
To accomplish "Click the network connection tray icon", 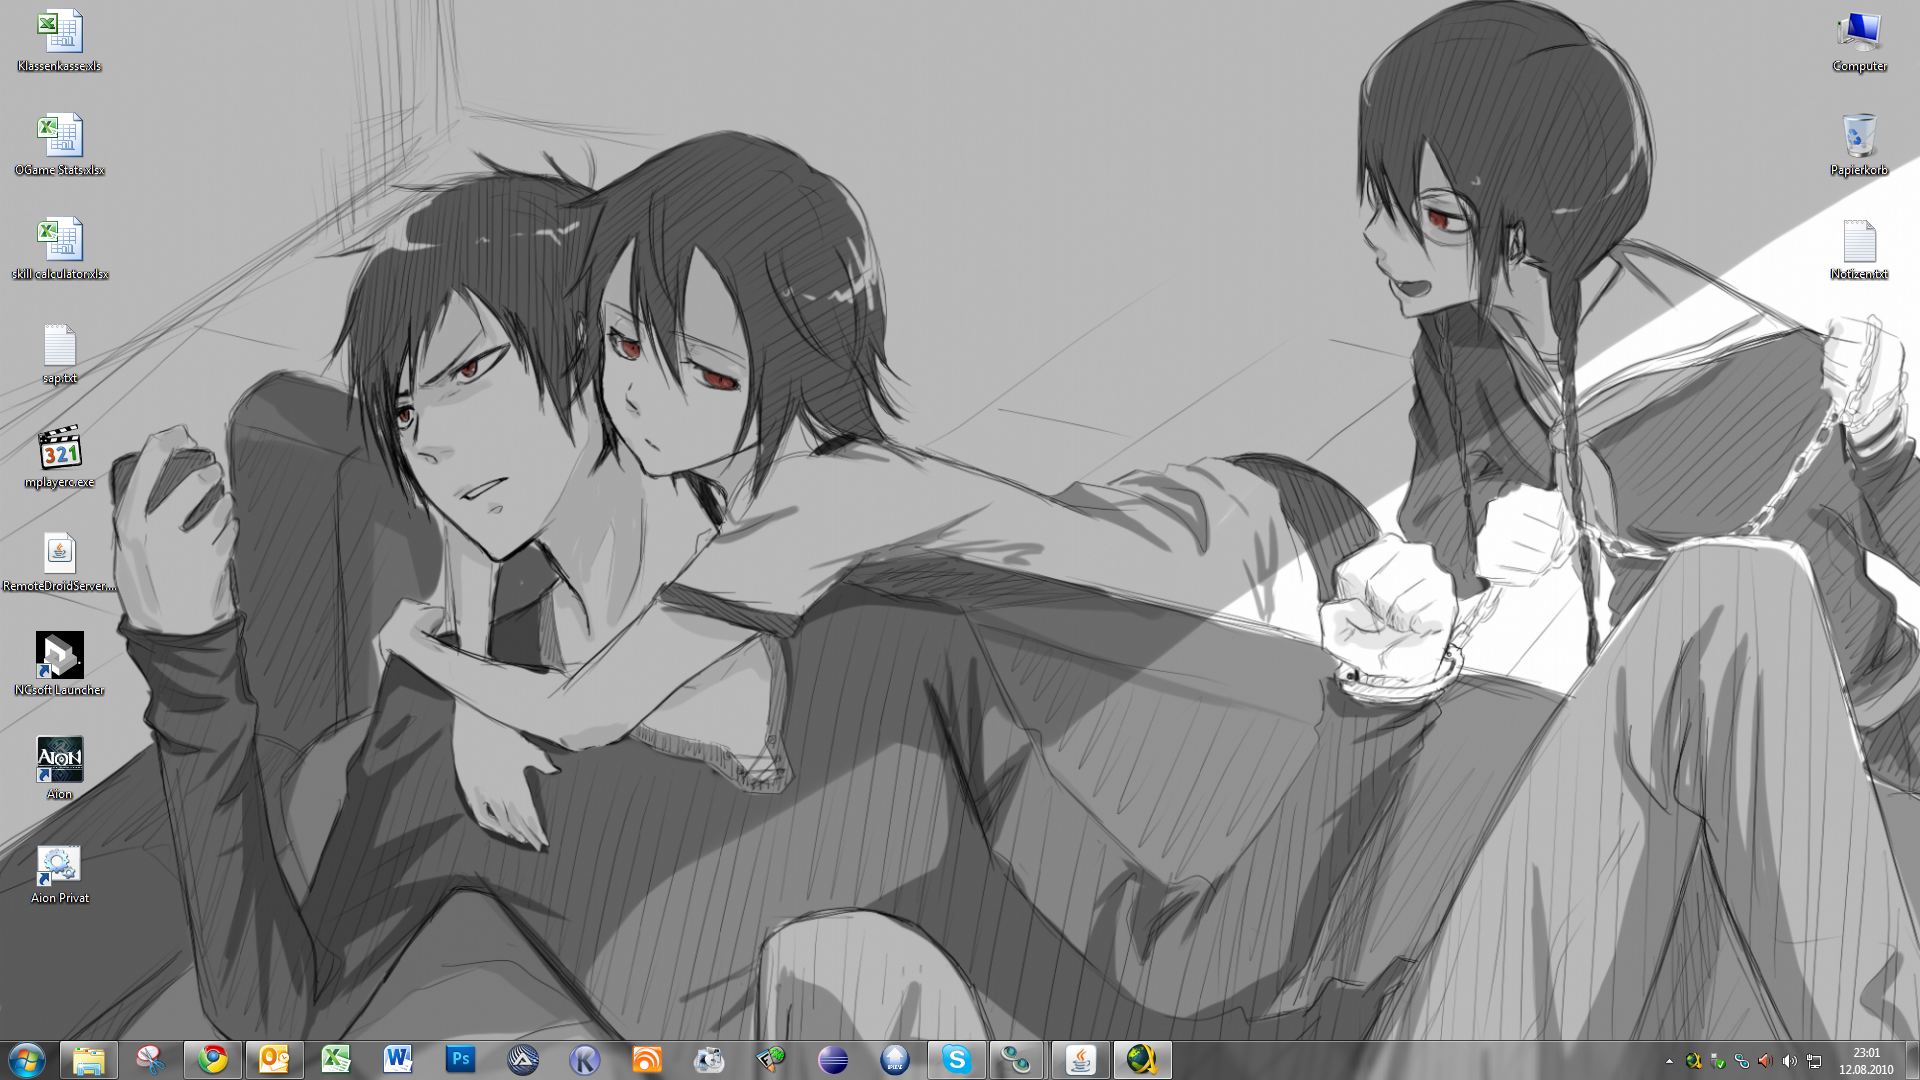I will tap(1814, 1060).
